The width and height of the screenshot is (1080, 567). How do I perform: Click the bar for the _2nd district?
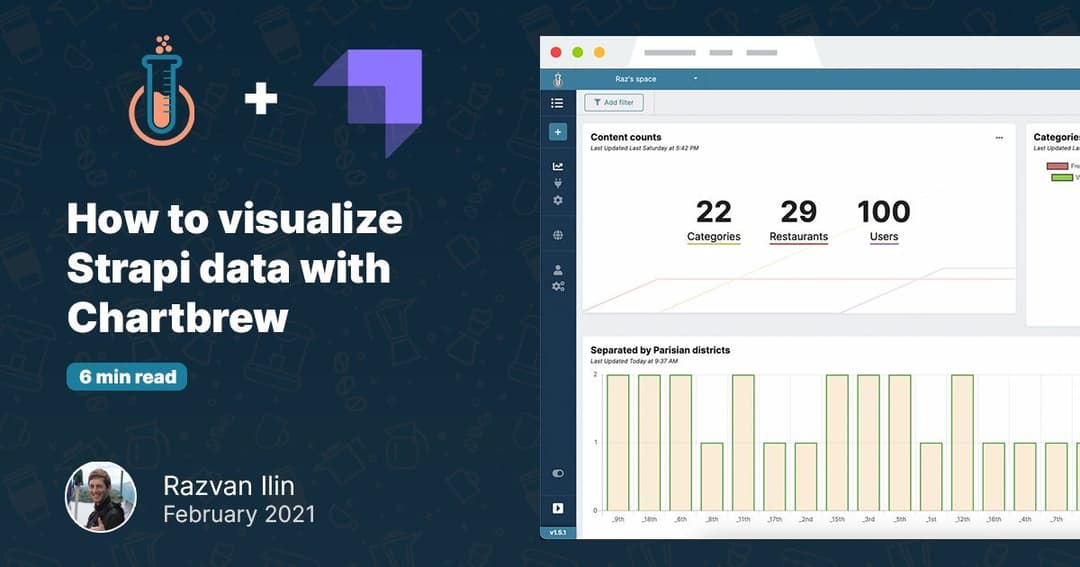806,477
